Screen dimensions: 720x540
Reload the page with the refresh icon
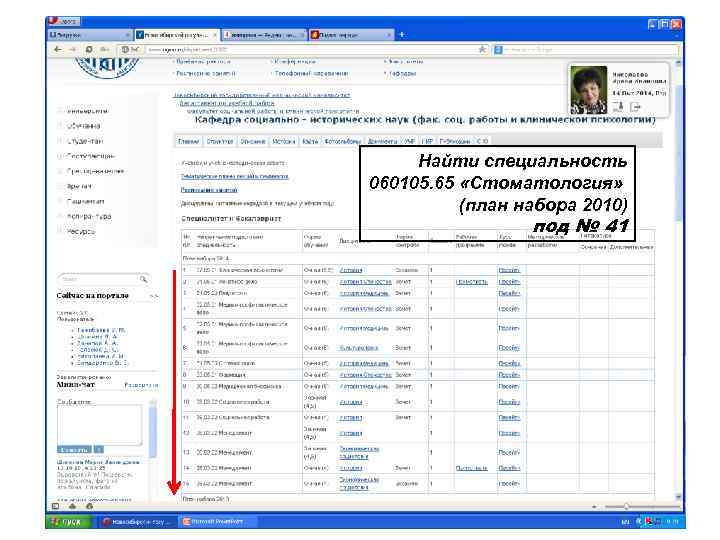89,49
